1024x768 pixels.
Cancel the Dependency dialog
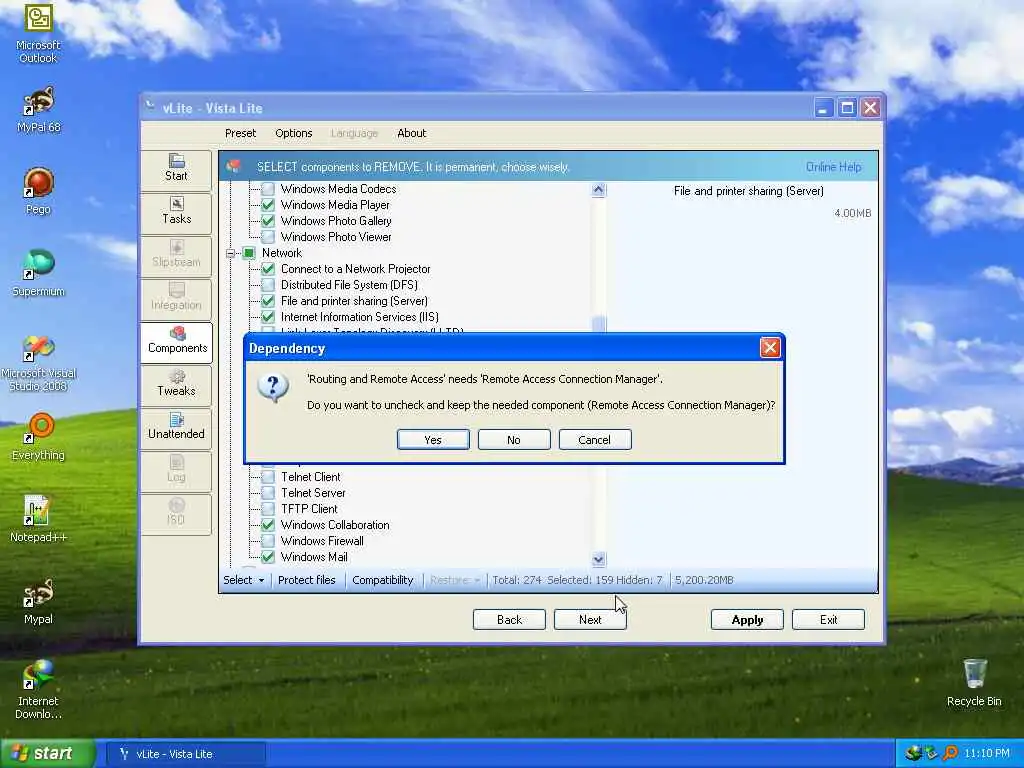595,440
